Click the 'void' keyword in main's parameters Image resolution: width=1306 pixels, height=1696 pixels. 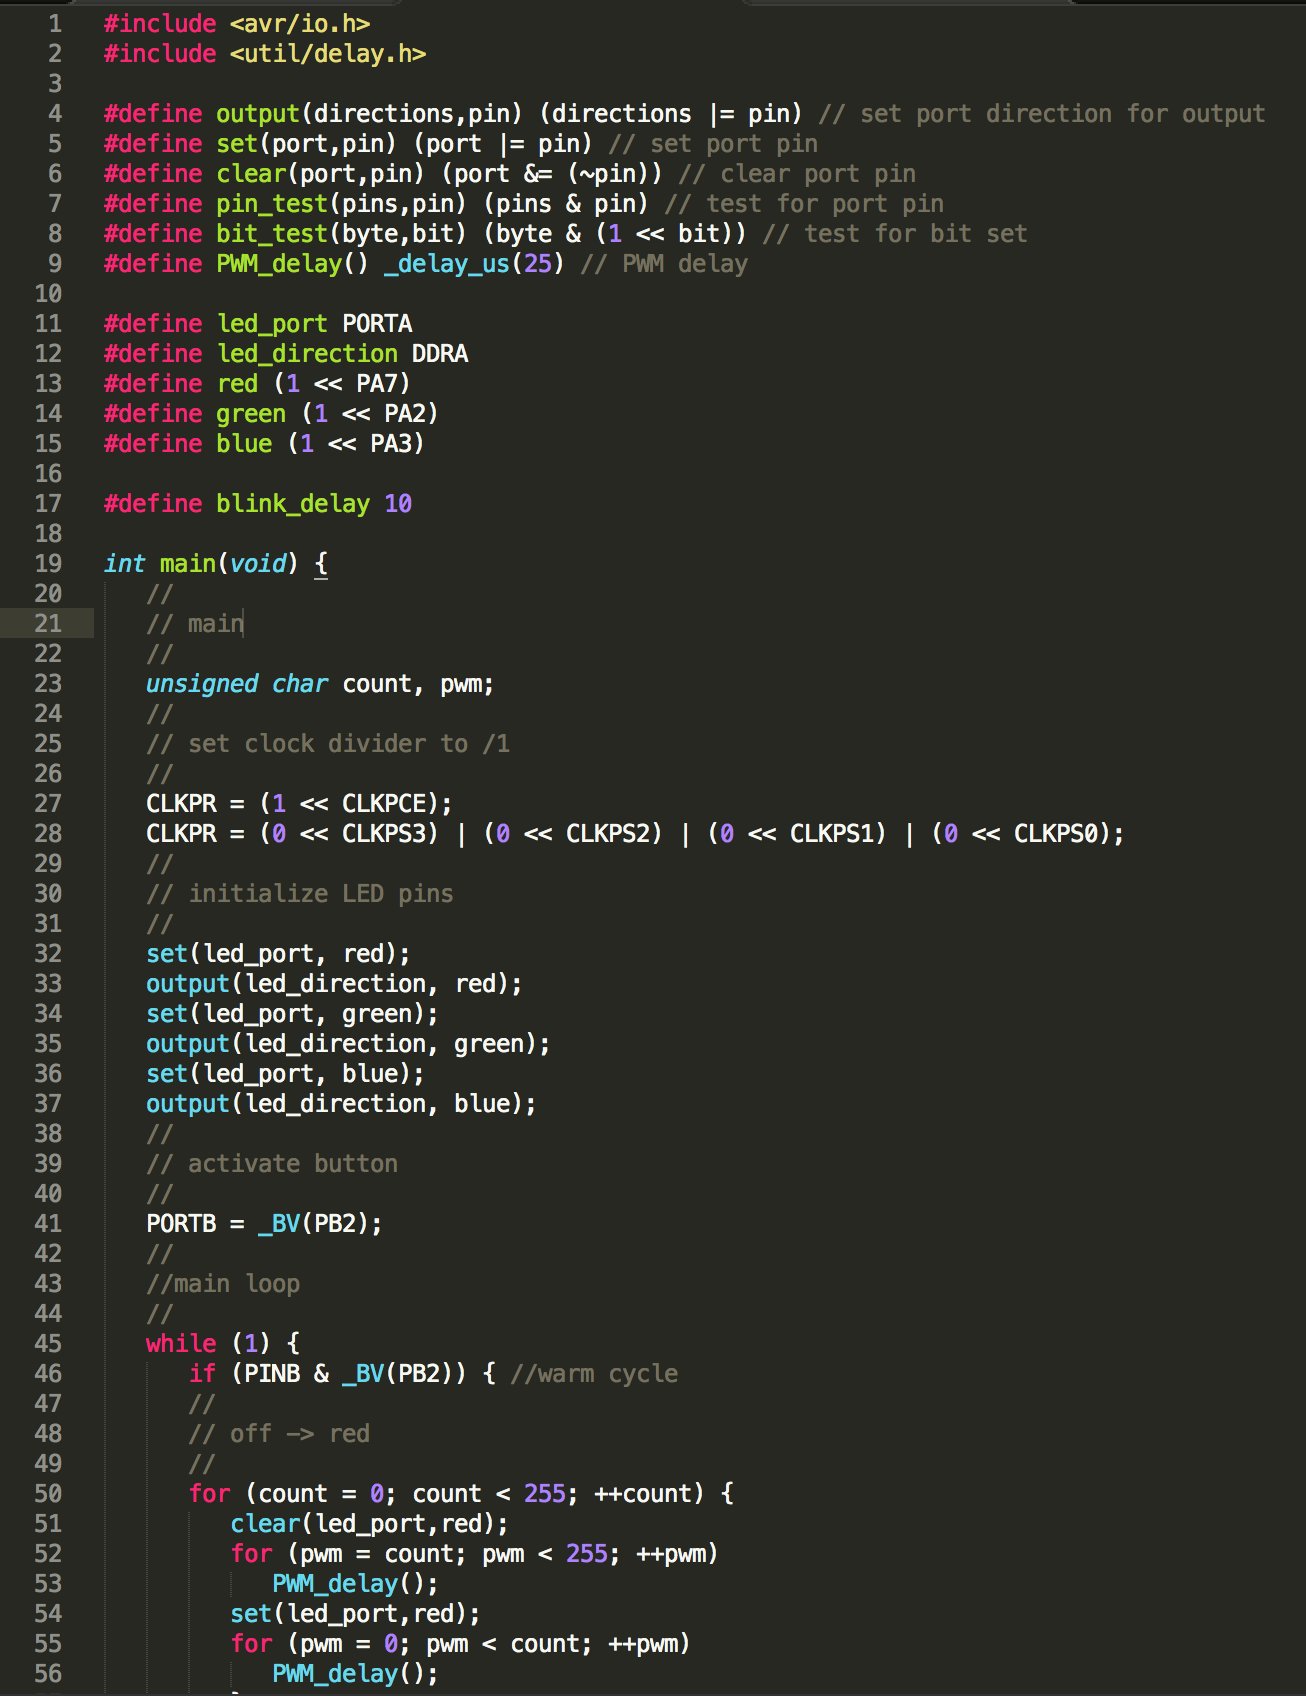coord(258,564)
